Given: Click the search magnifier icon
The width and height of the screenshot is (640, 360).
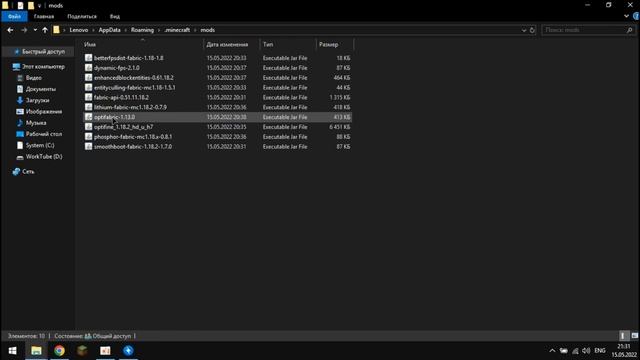Looking at the screenshot, I should 629,30.
